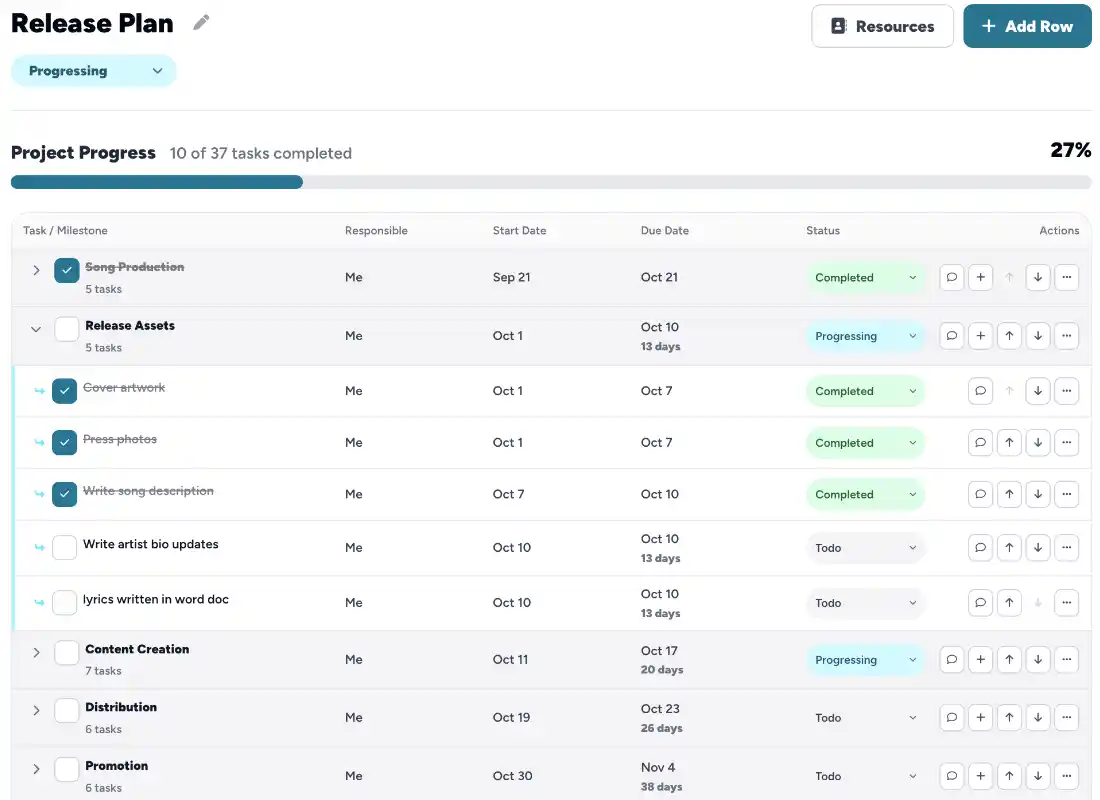Image resolution: width=1100 pixels, height=800 pixels.
Task: Expand the Song Production task group
Action: click(36, 270)
